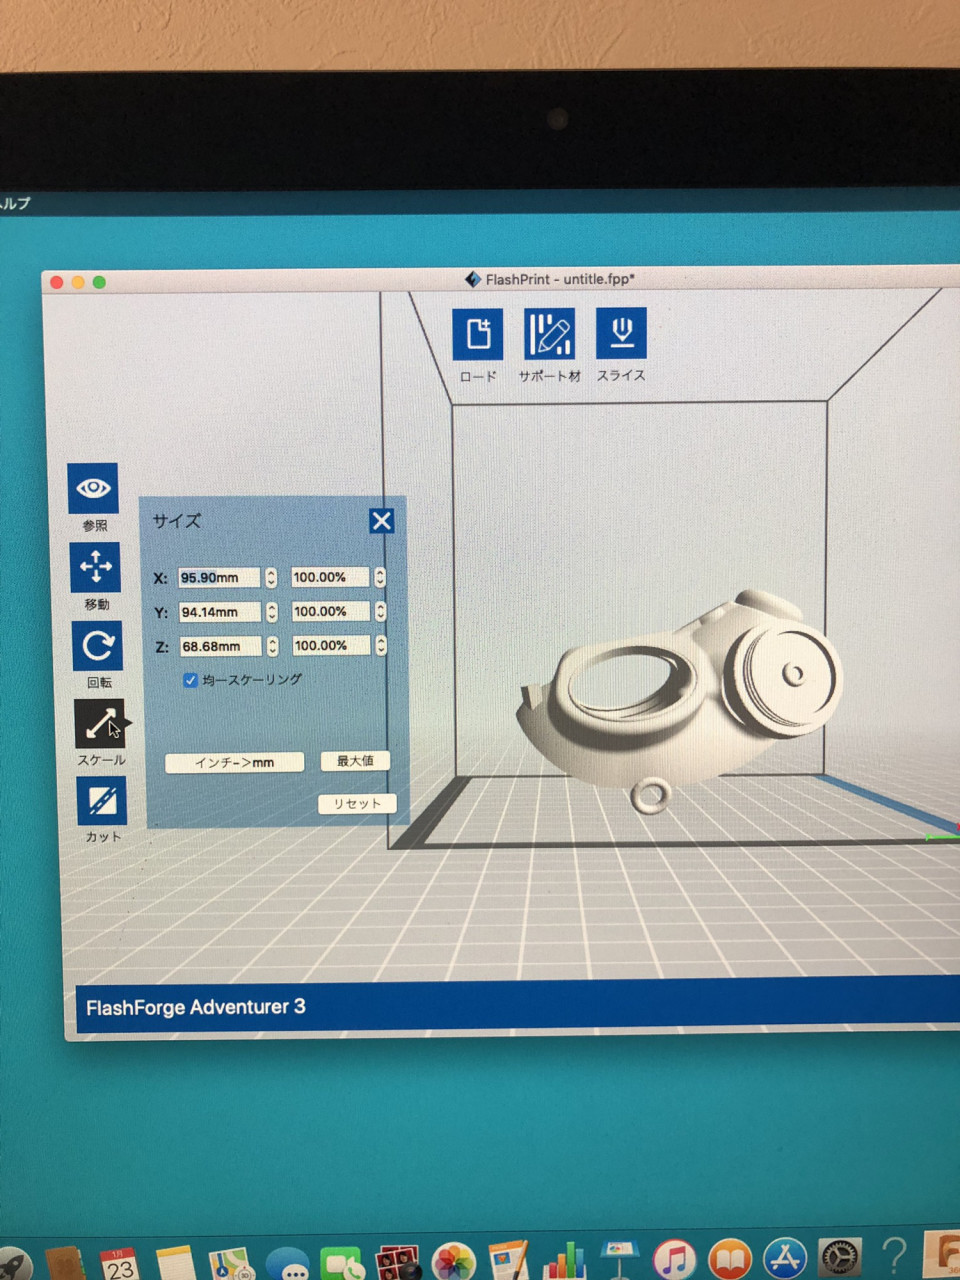Click the Z percentage field 100.00%

(332, 645)
